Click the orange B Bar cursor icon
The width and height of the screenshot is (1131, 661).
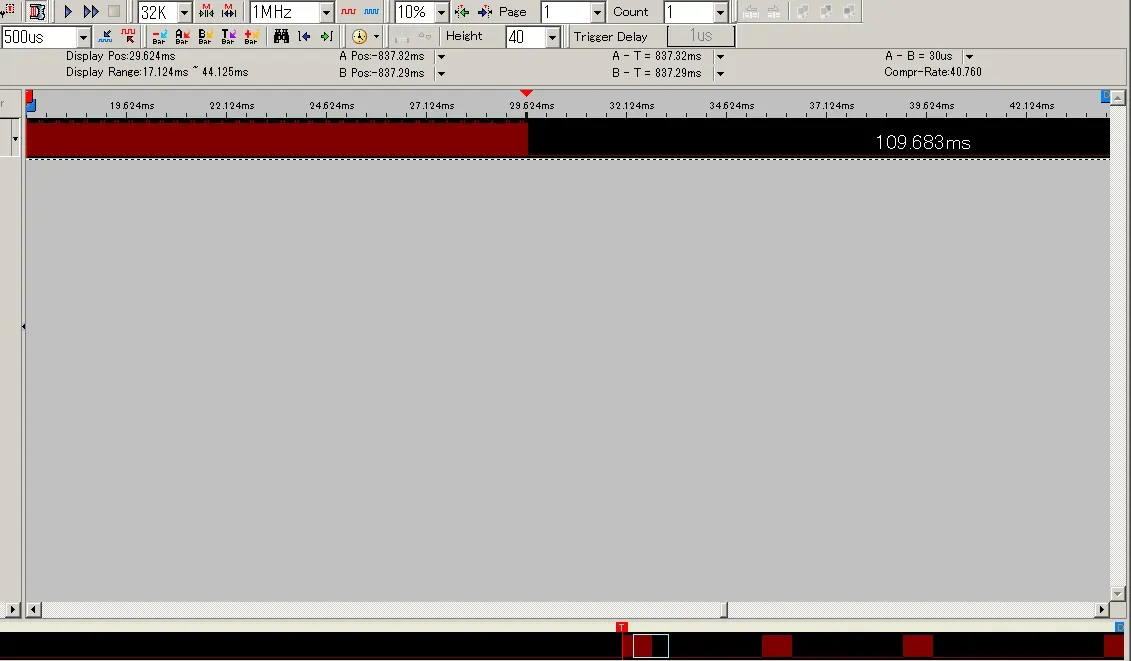tap(205, 37)
